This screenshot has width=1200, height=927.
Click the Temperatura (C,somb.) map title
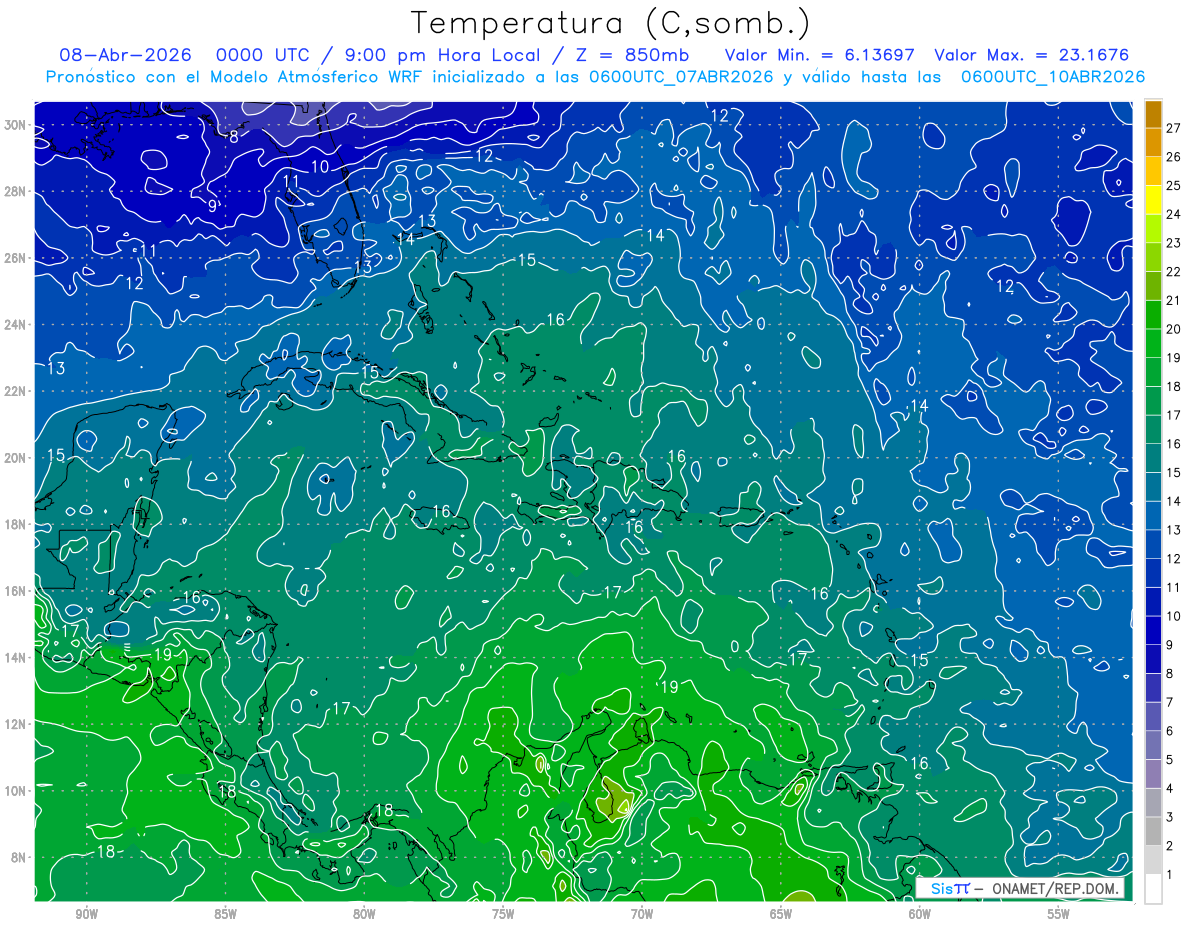pos(611,23)
